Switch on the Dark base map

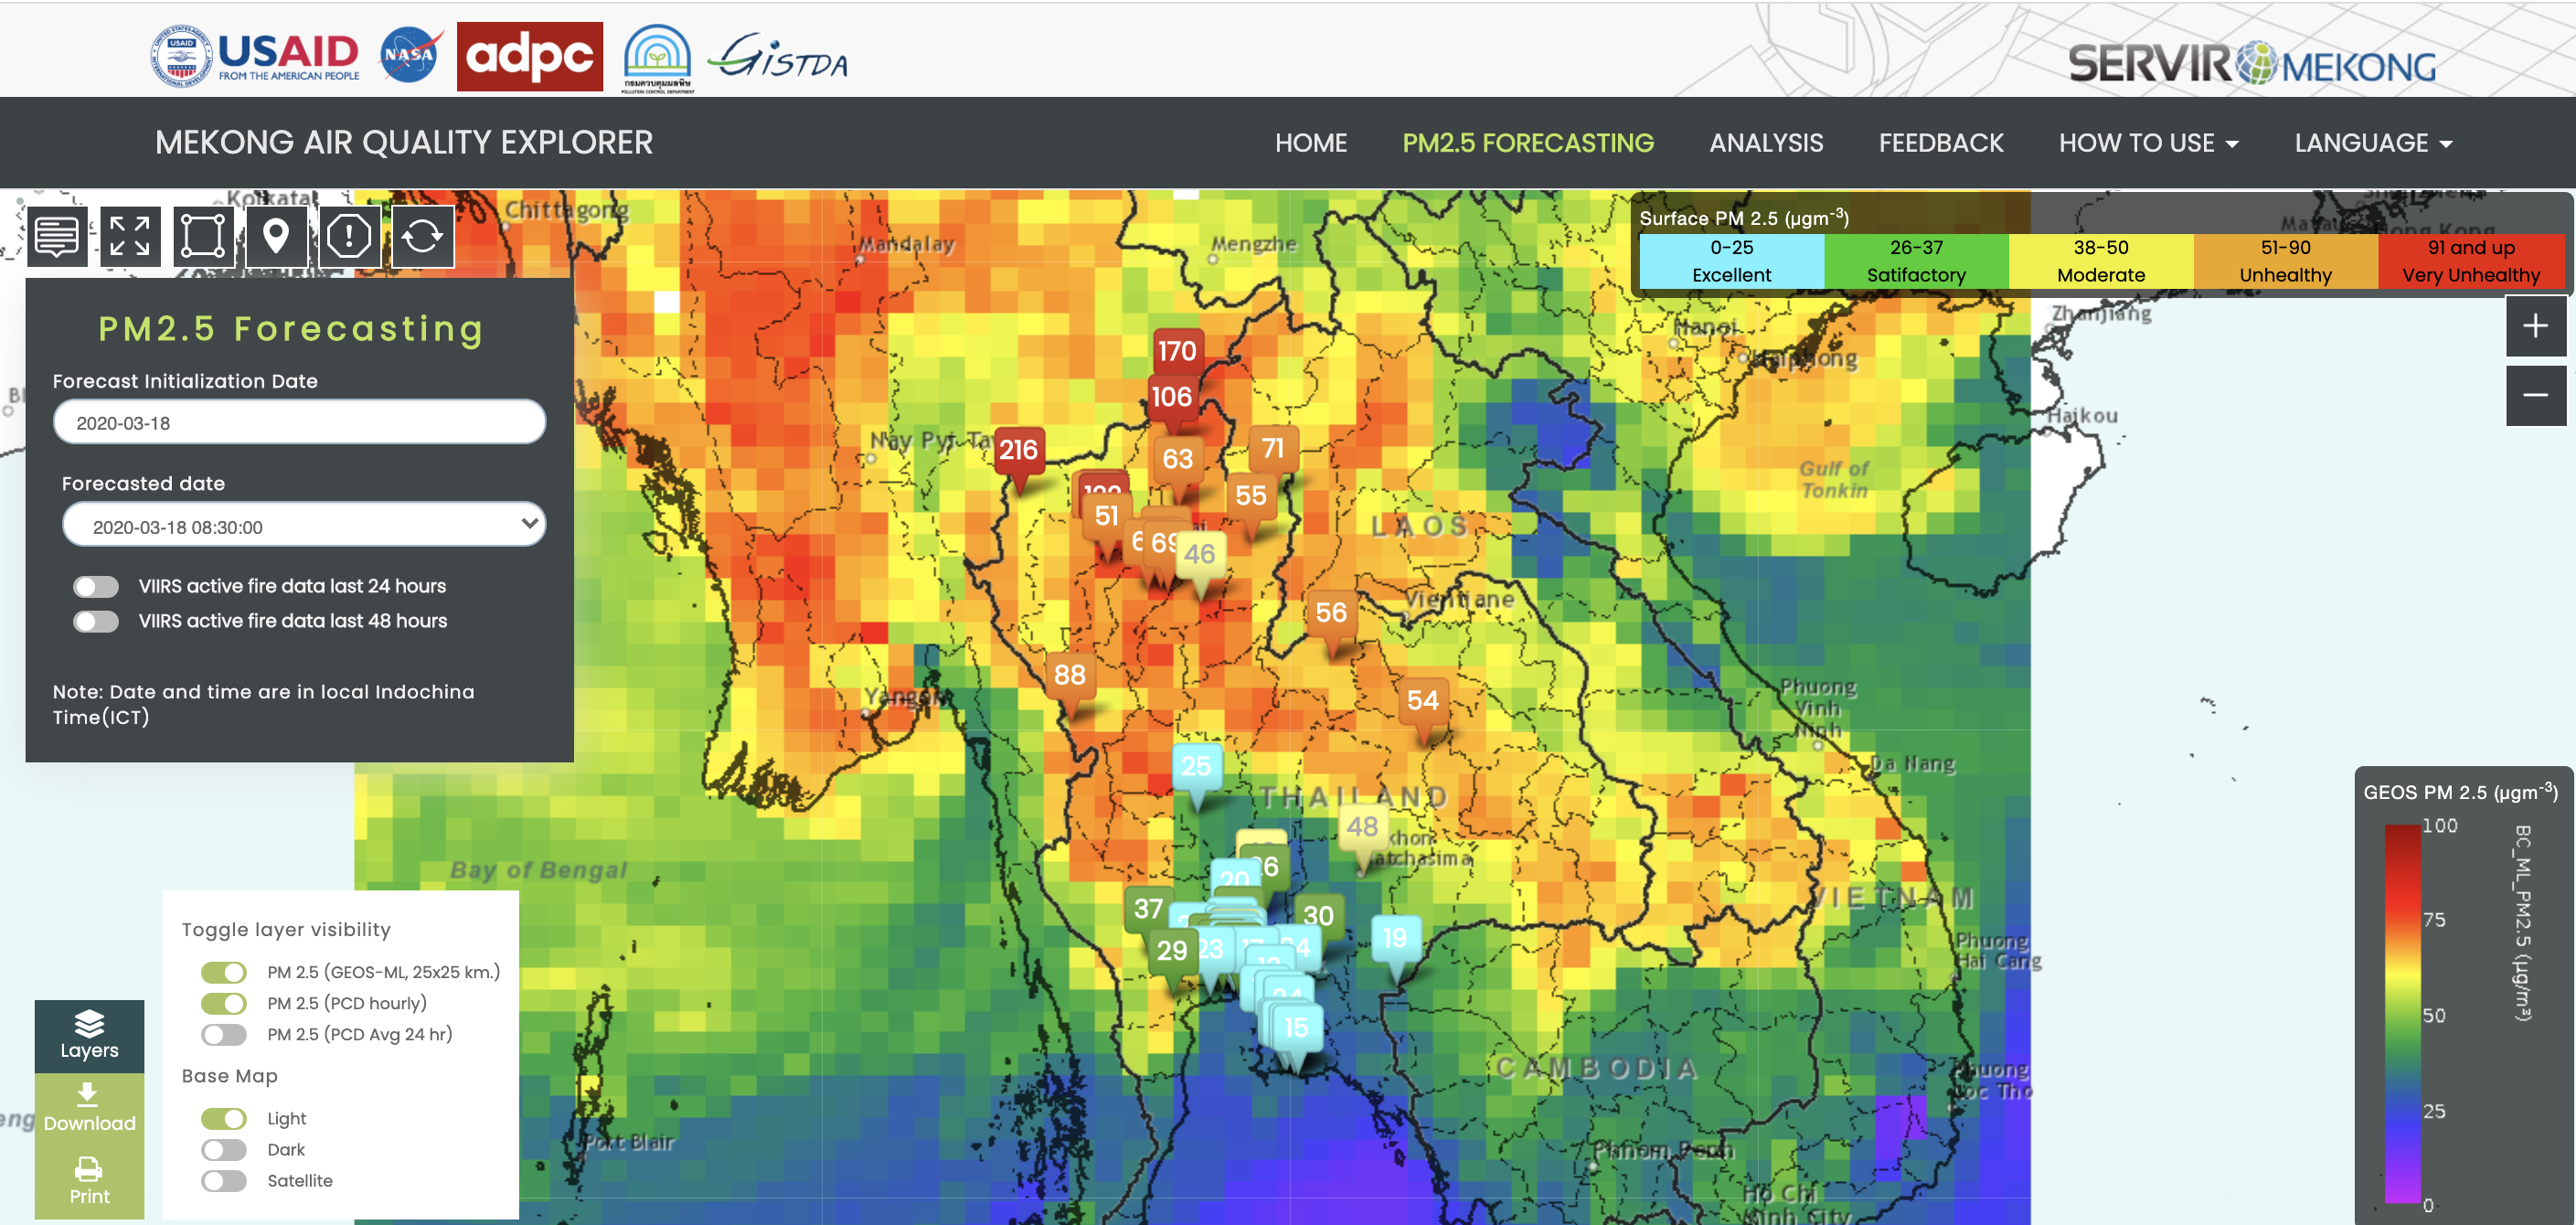point(224,1149)
